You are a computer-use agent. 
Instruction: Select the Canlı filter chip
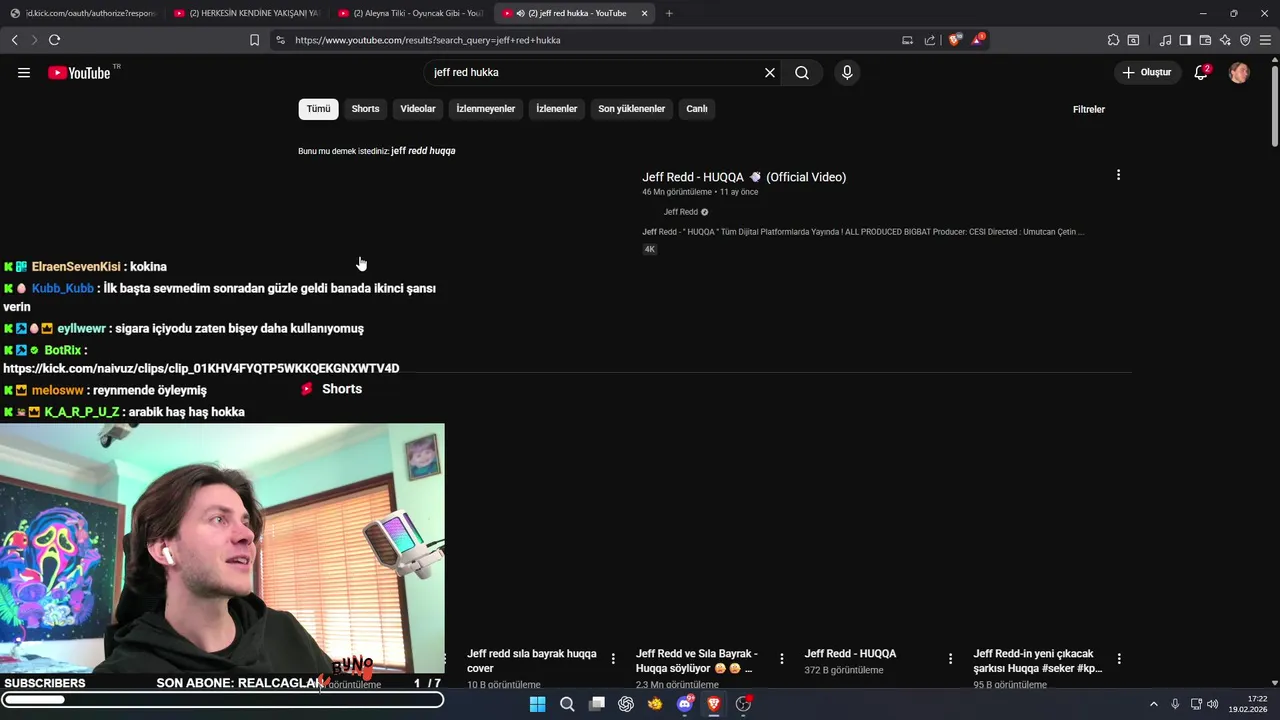697,109
